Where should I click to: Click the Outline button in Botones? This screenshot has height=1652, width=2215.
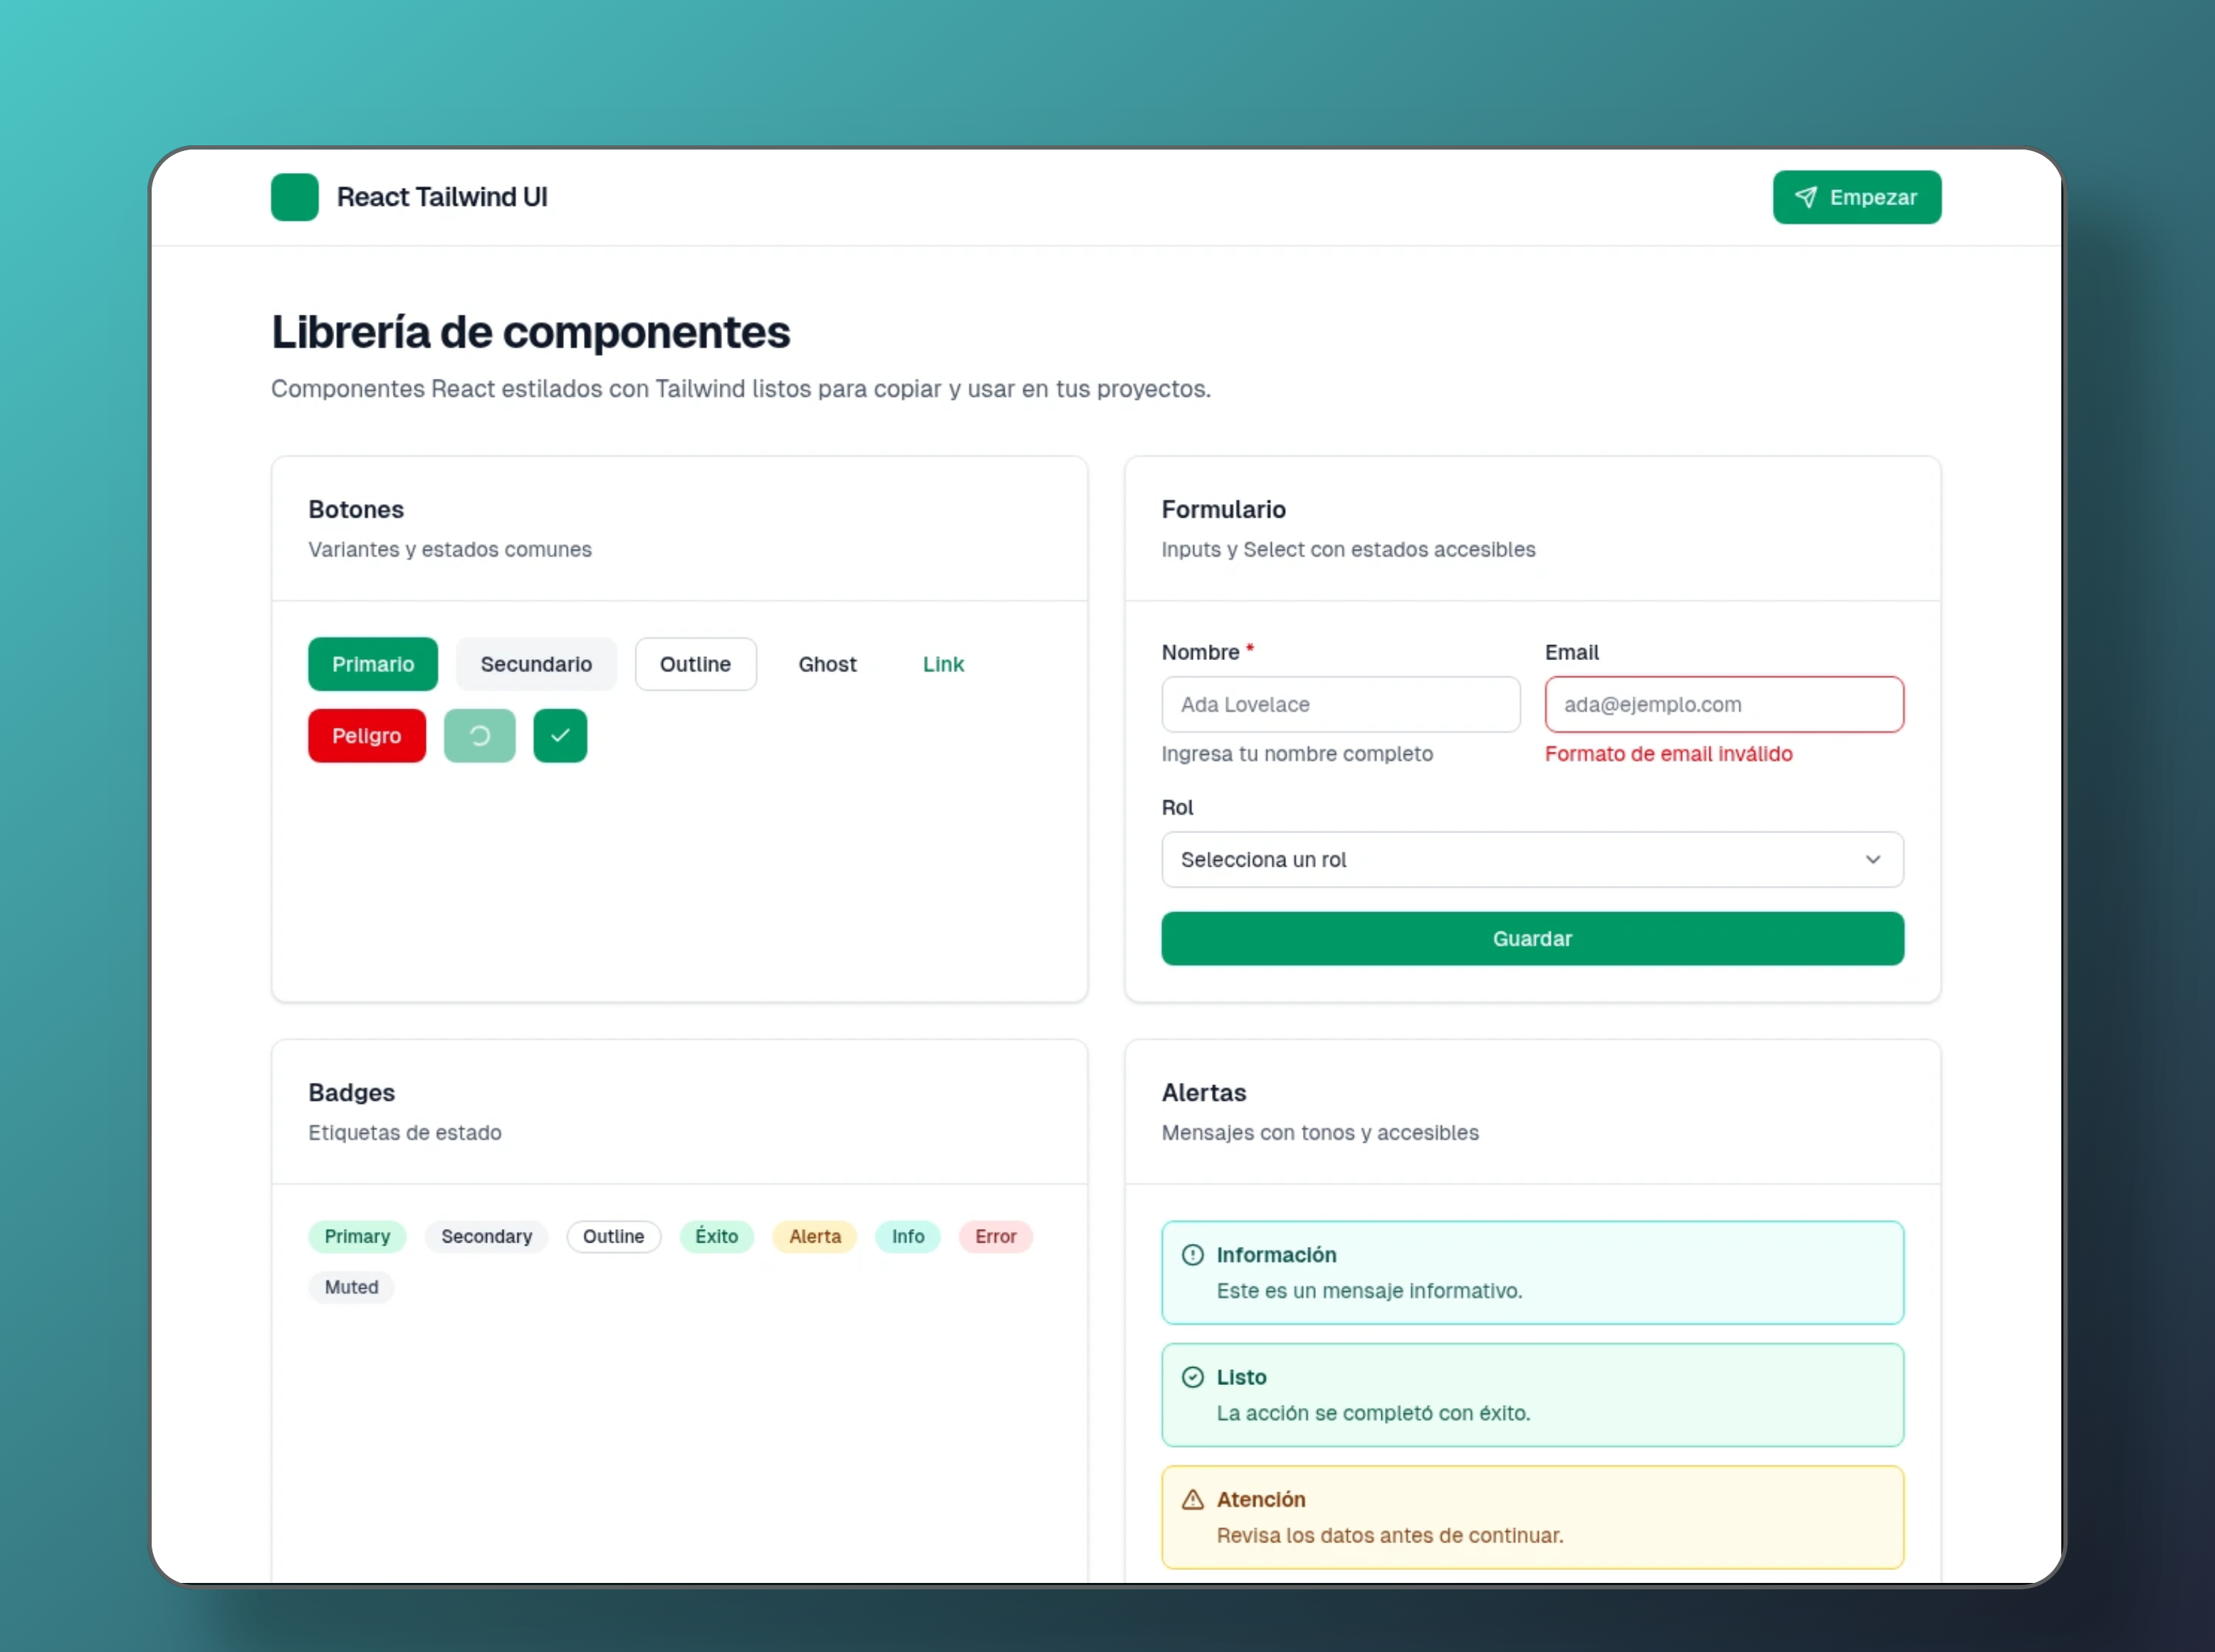[695, 664]
